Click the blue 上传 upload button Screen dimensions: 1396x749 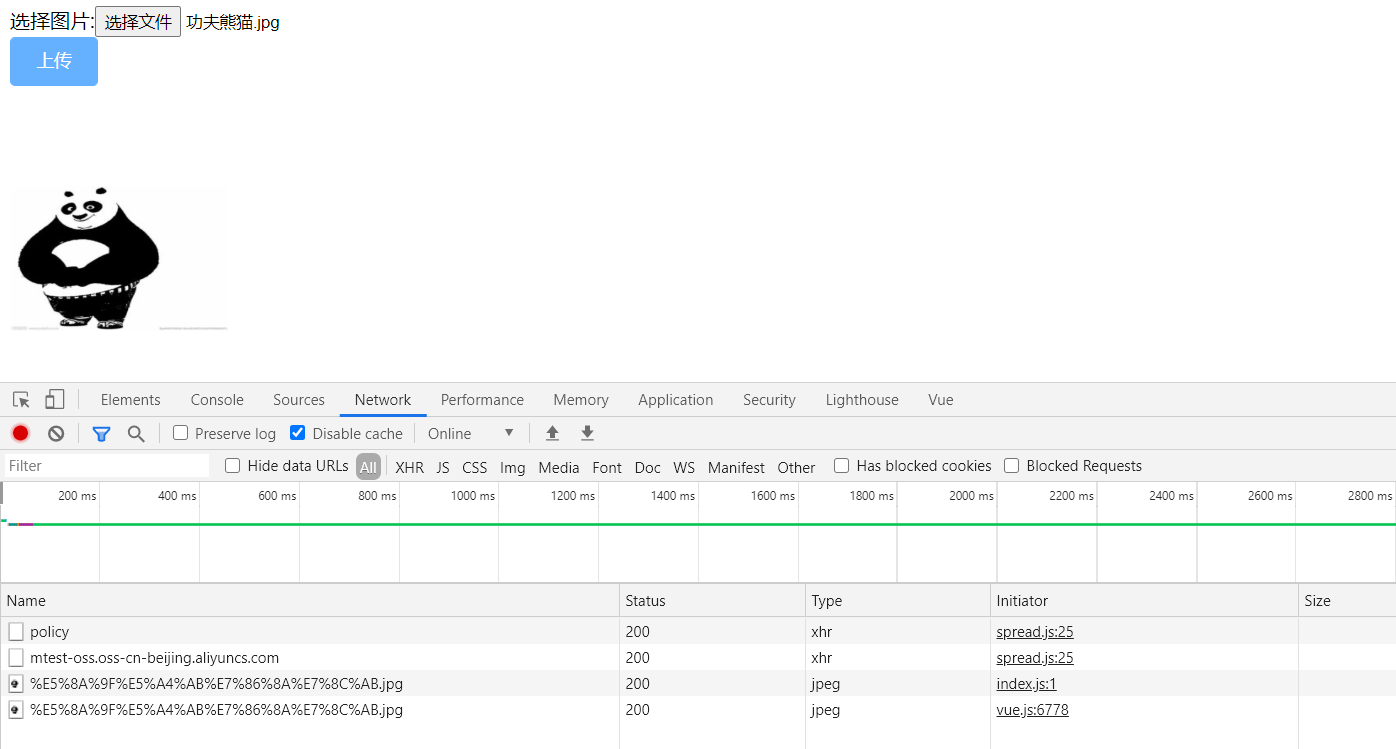tap(54, 62)
